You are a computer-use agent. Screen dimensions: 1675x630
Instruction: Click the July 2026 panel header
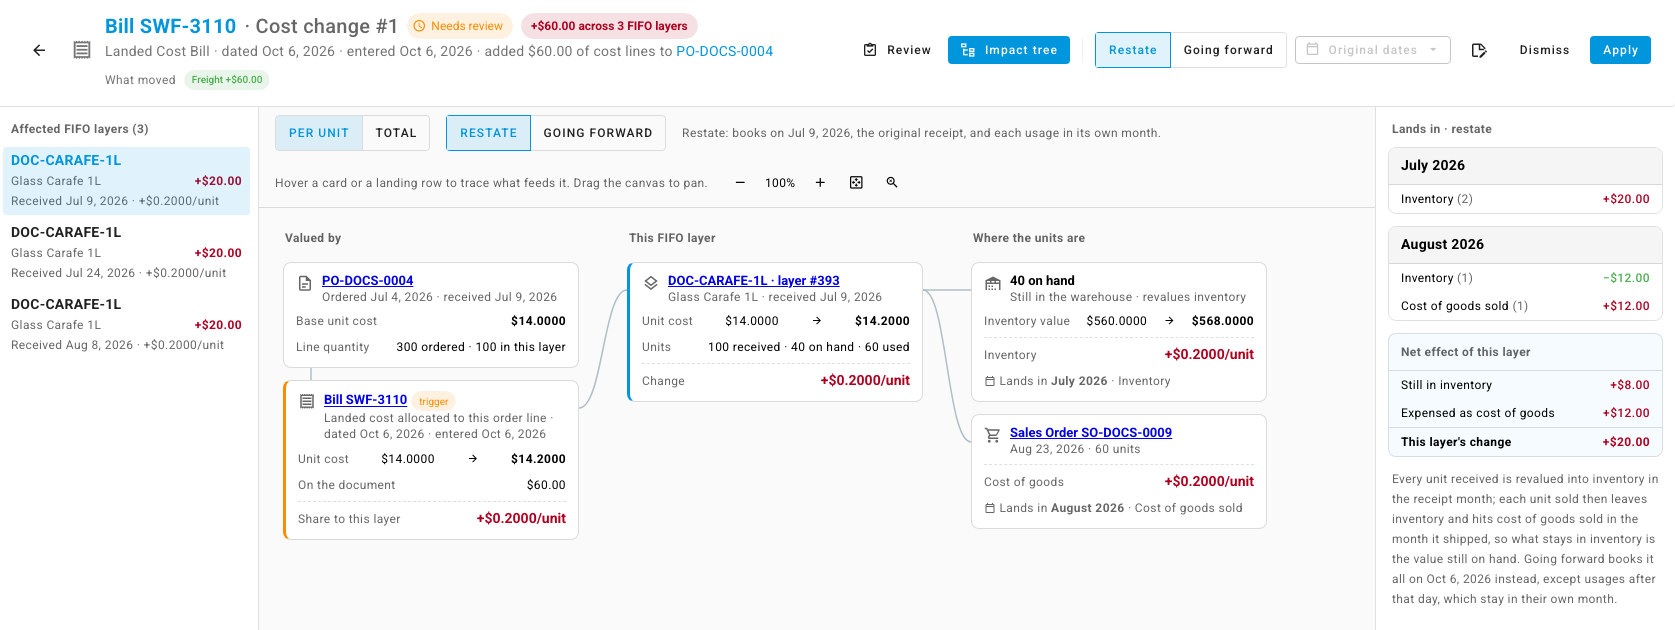[x=1525, y=166]
